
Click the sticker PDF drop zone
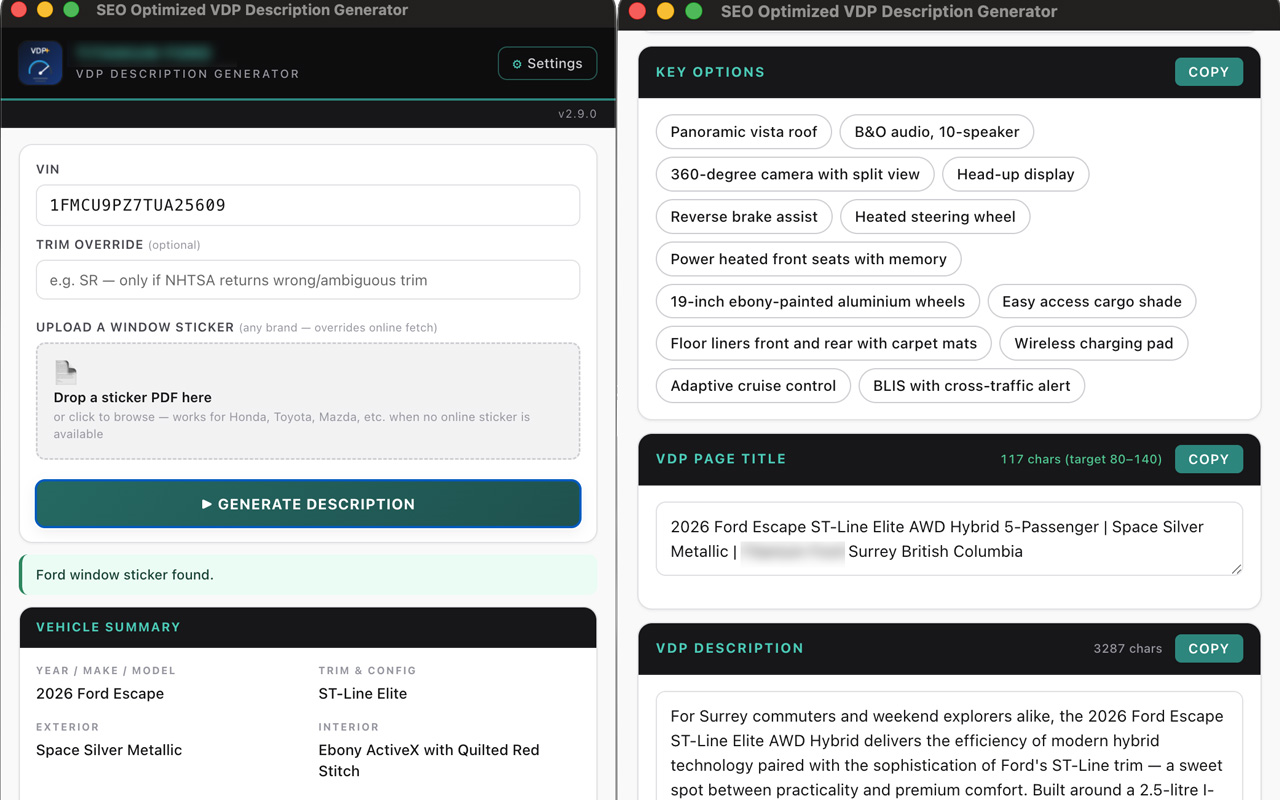coord(308,401)
